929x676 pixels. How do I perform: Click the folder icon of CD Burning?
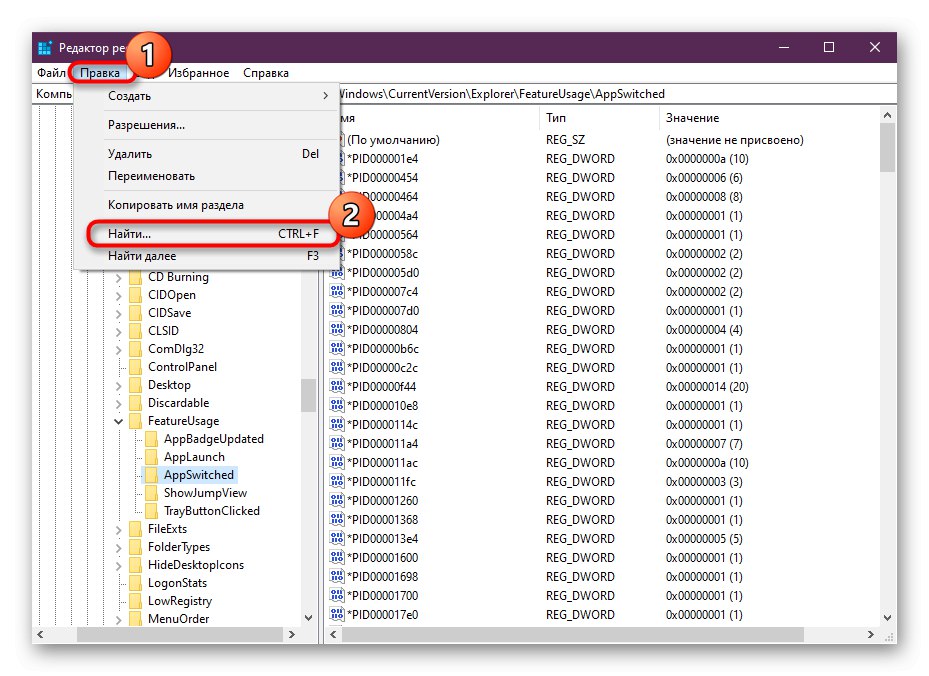pos(136,277)
